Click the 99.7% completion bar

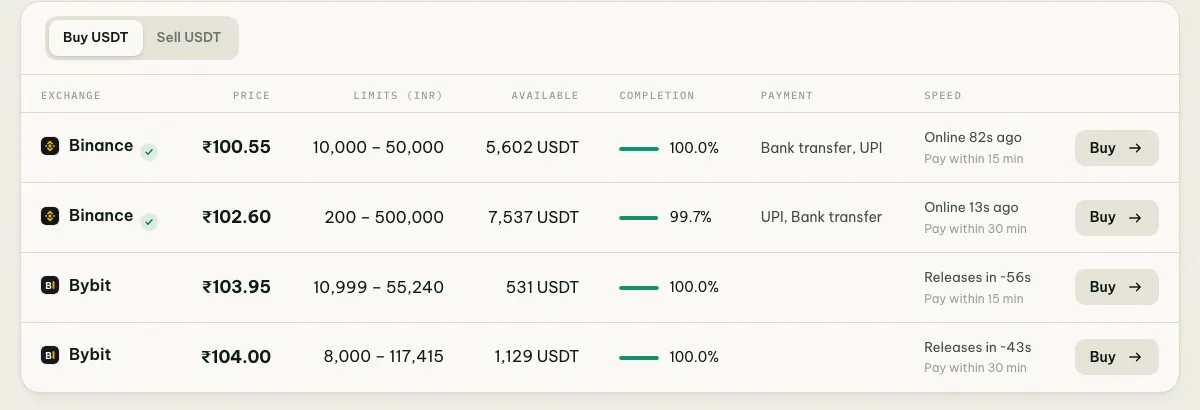(639, 218)
